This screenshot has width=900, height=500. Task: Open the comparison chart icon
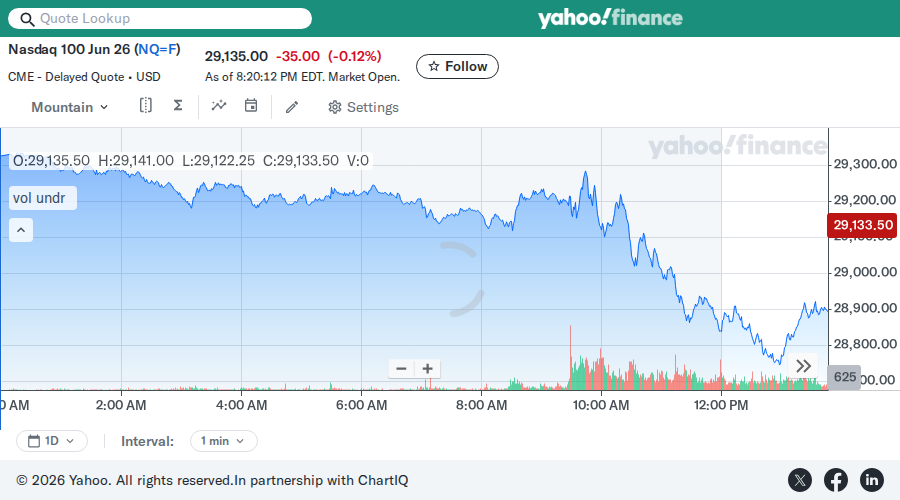(x=146, y=106)
